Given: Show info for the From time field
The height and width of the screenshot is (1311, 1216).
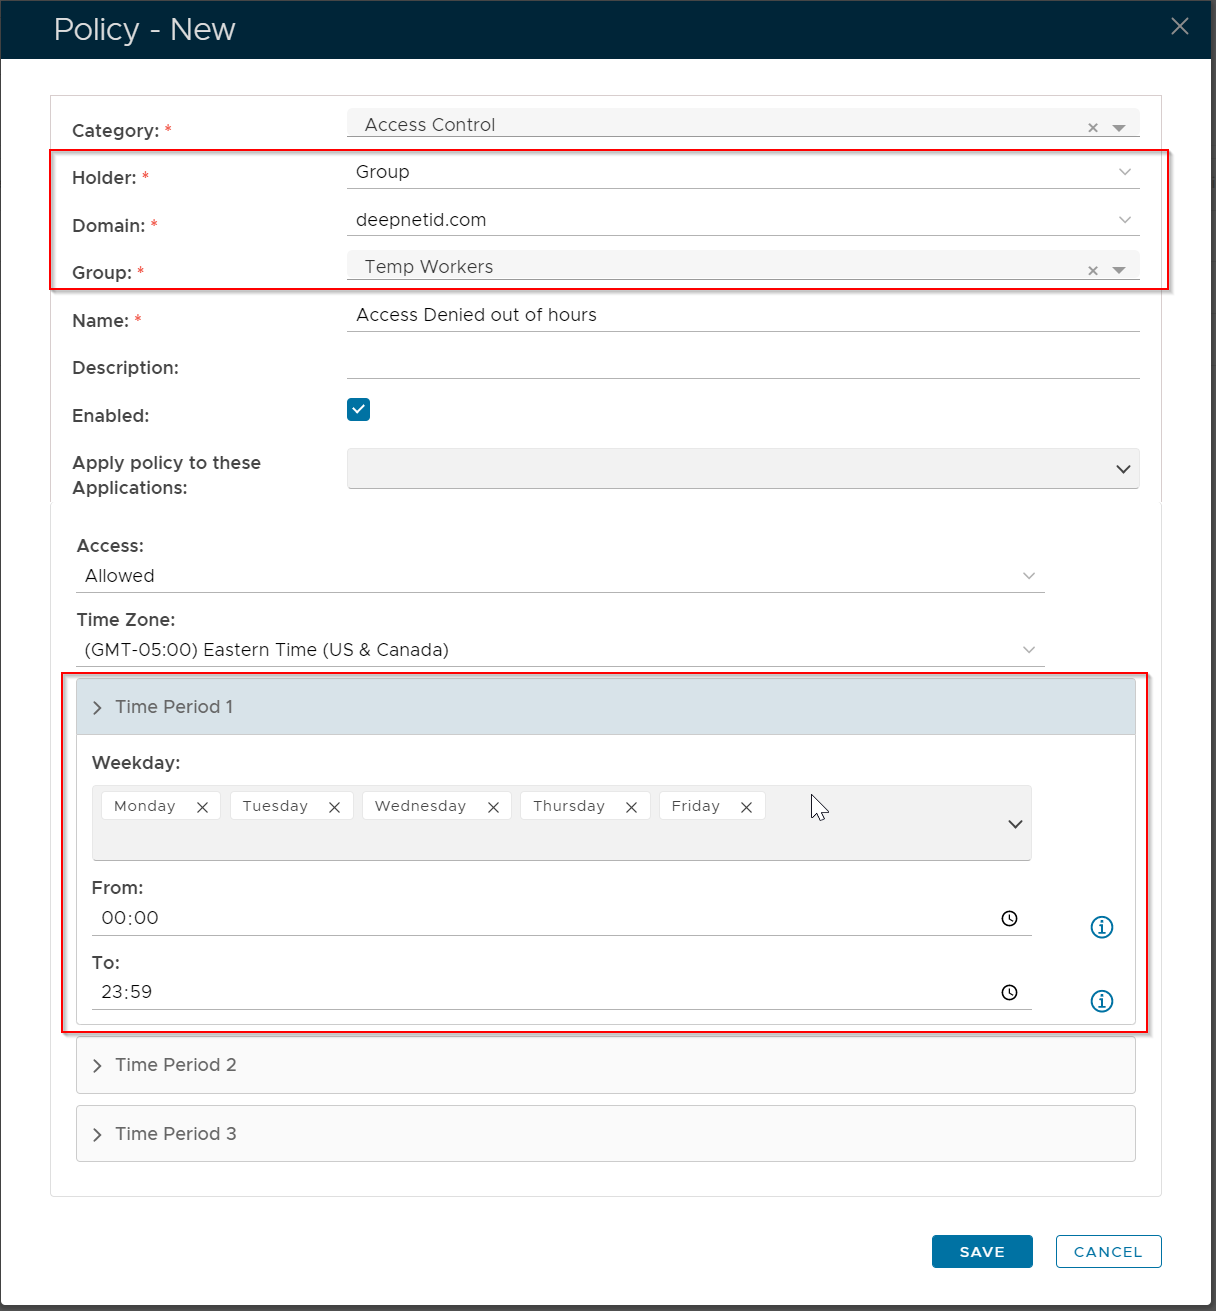Looking at the screenshot, I should coord(1101,927).
